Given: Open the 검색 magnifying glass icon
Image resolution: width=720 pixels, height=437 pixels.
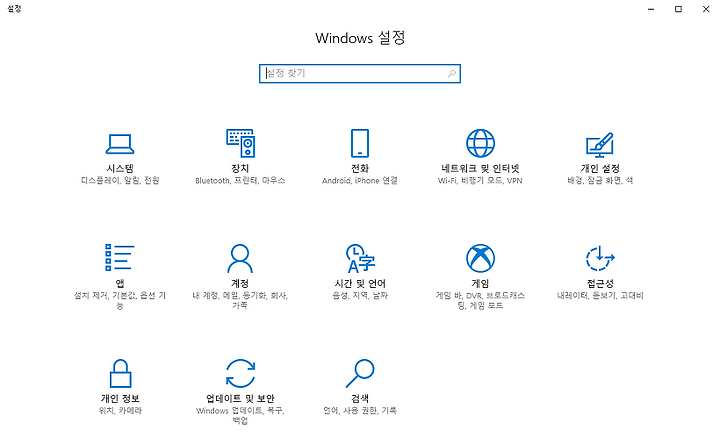Looking at the screenshot, I should [360, 373].
